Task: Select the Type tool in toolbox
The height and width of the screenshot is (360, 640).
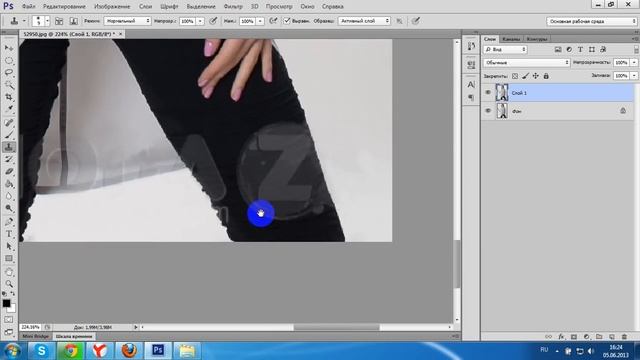Action: pos(9,234)
